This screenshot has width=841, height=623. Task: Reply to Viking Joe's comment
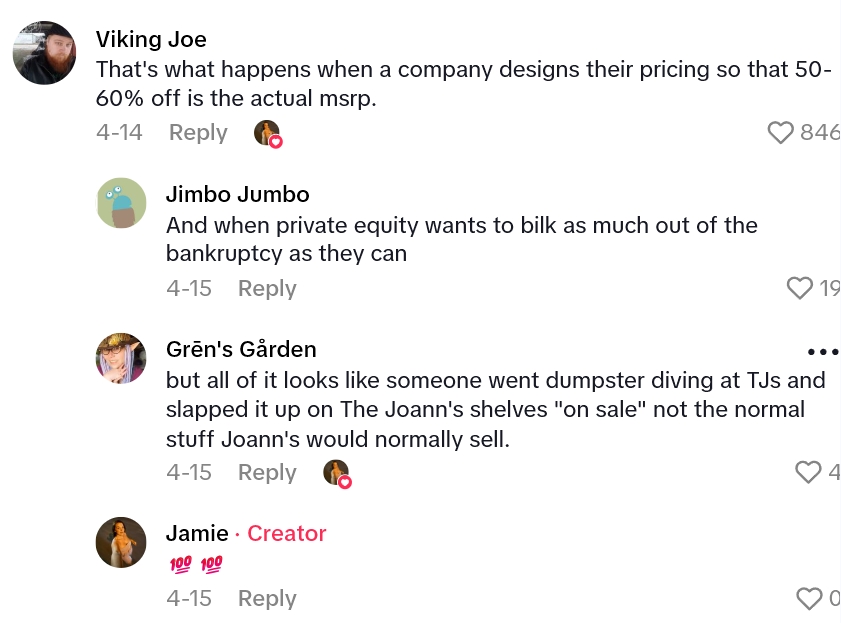tap(198, 132)
